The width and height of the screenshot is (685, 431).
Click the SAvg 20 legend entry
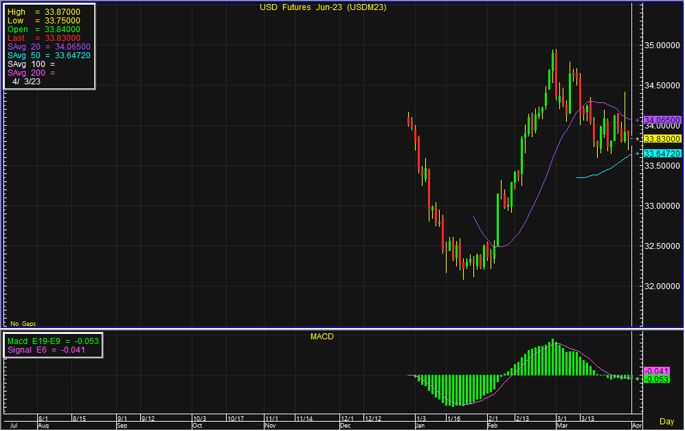(x=49, y=46)
